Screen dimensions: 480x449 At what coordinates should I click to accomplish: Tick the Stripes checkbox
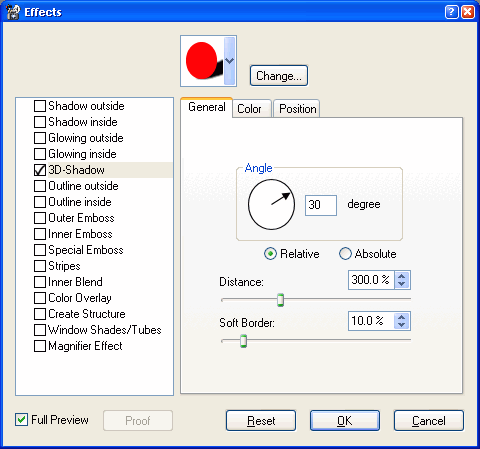[x=40, y=266]
